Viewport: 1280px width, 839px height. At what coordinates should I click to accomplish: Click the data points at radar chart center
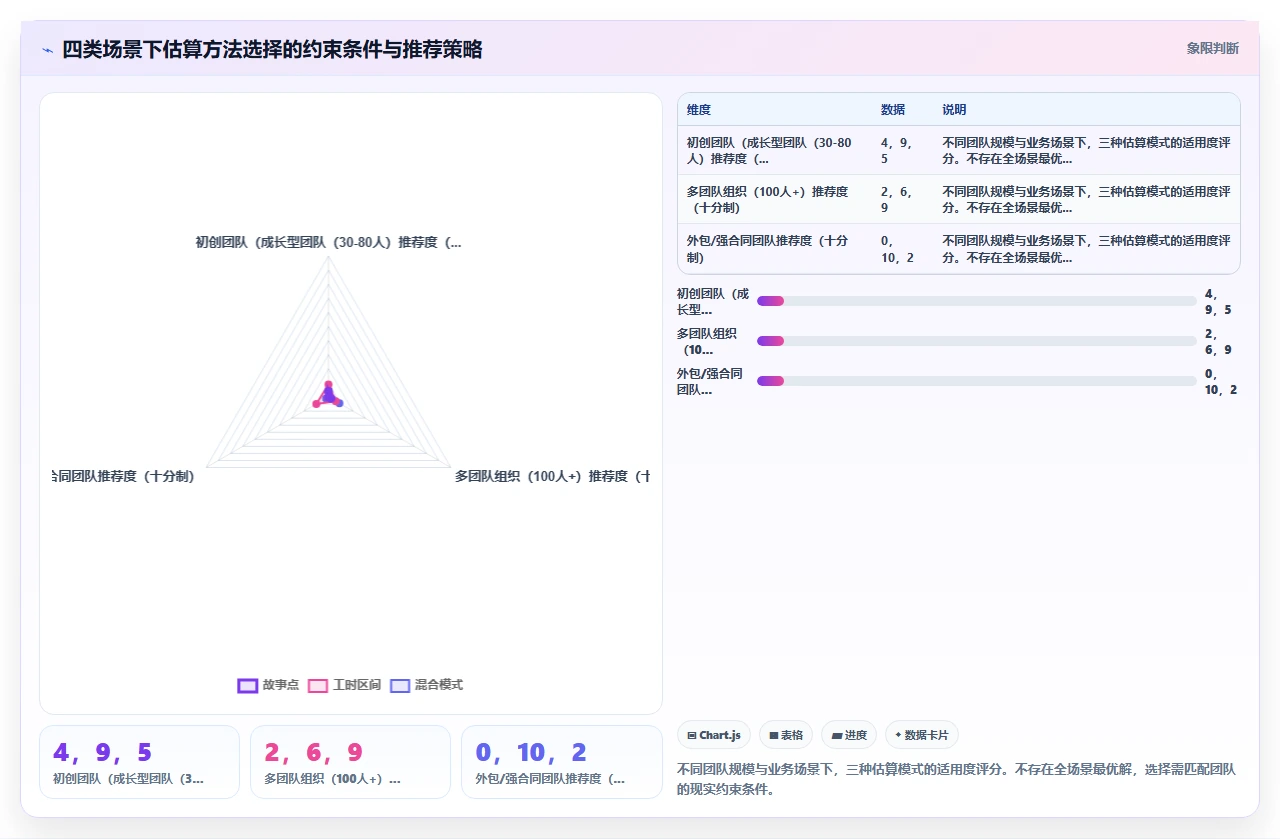pos(328,395)
